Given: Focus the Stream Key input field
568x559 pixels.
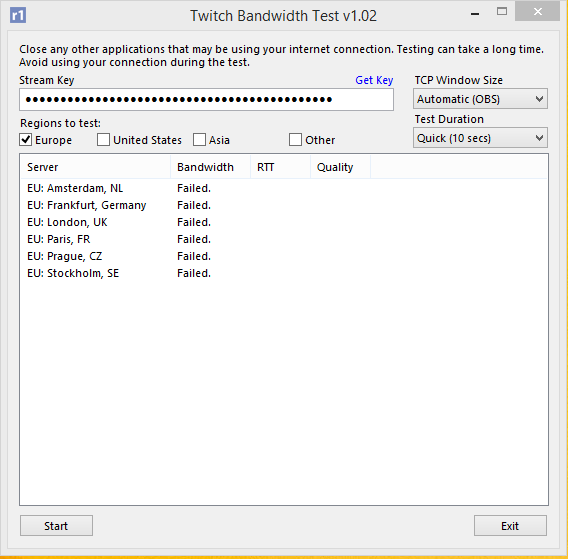Looking at the screenshot, I should coord(206,100).
